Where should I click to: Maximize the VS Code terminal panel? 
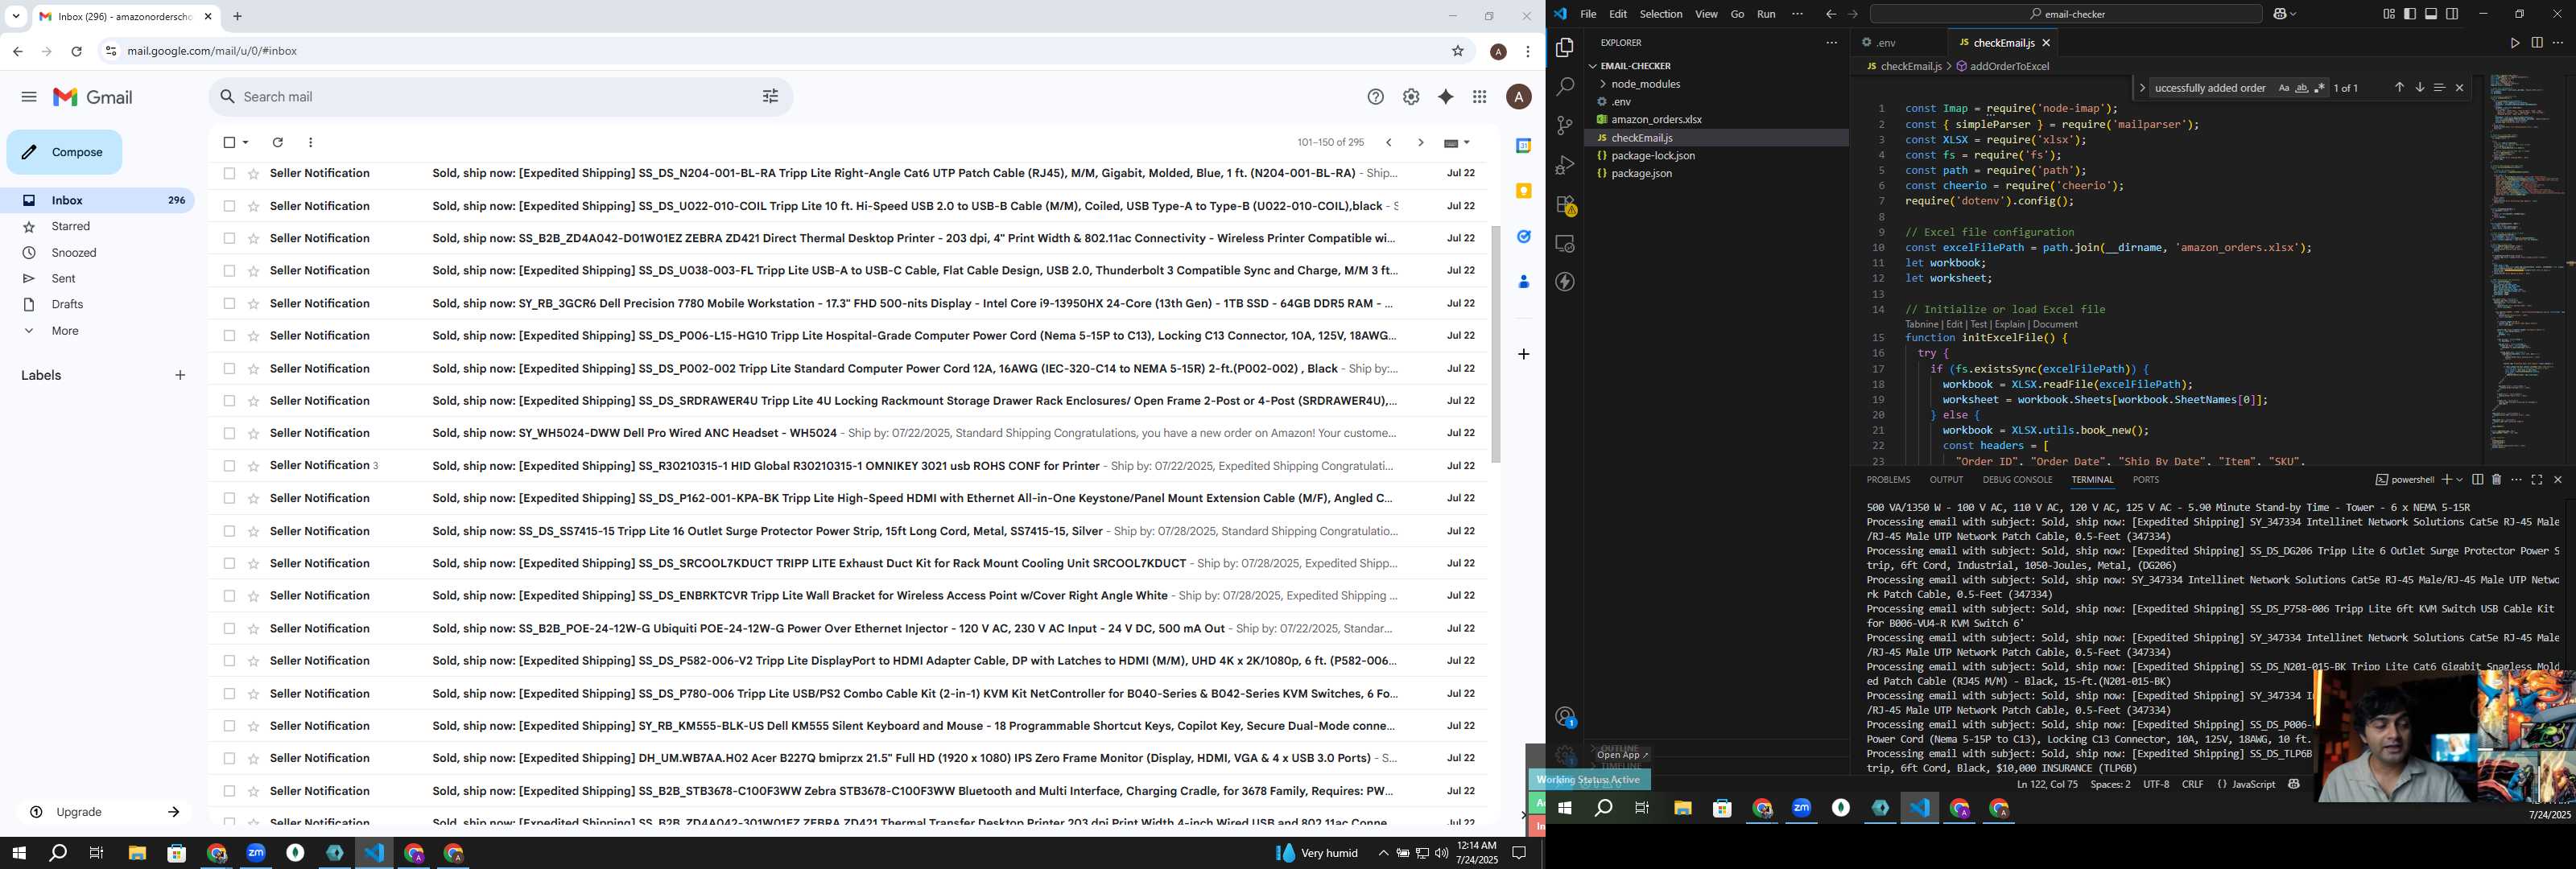click(2536, 480)
